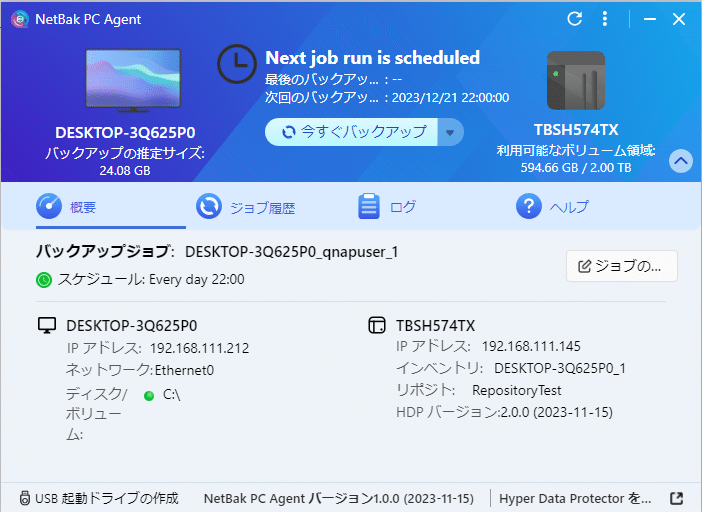The height and width of the screenshot is (512, 702).
Task: Click the NAS icon beside TBSH574TX
Action: (x=377, y=325)
